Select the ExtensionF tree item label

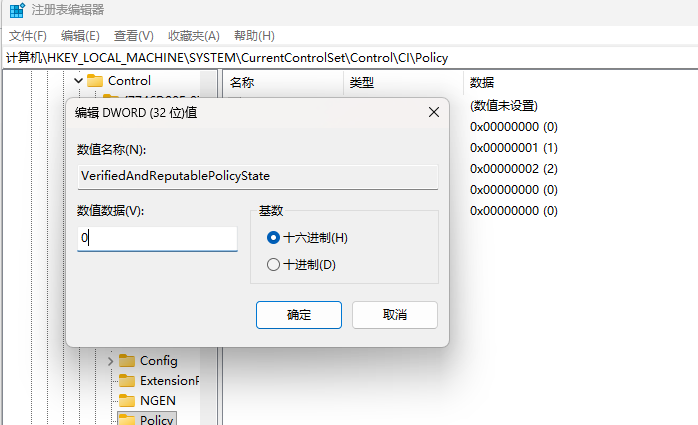pos(170,380)
